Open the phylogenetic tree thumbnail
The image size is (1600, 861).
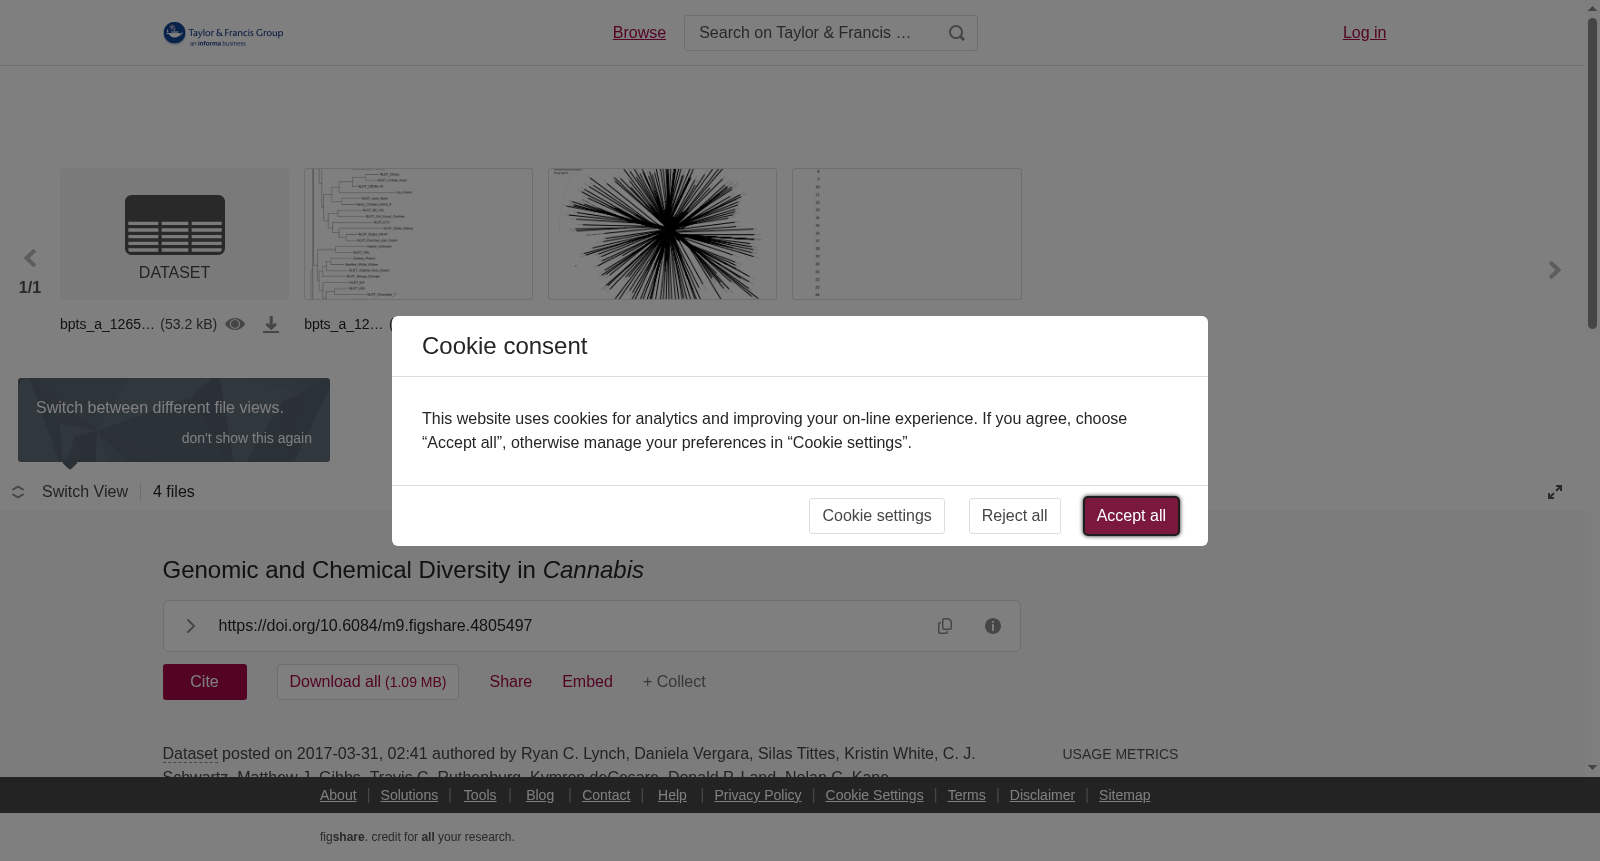click(x=418, y=234)
